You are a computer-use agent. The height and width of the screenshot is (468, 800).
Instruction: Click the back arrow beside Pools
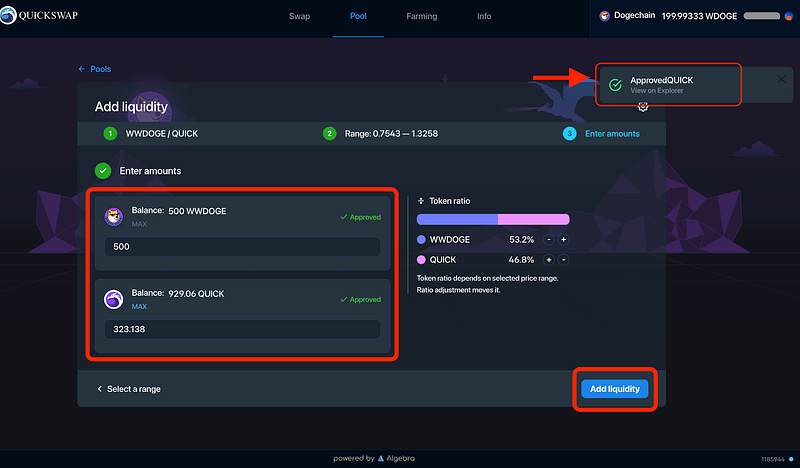click(82, 69)
